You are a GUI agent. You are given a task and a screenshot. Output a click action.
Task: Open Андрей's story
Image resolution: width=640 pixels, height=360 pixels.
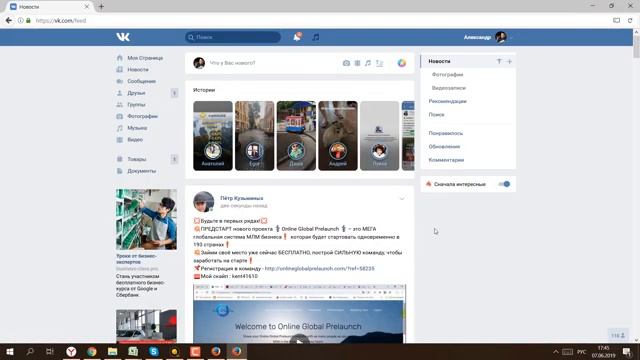338,136
